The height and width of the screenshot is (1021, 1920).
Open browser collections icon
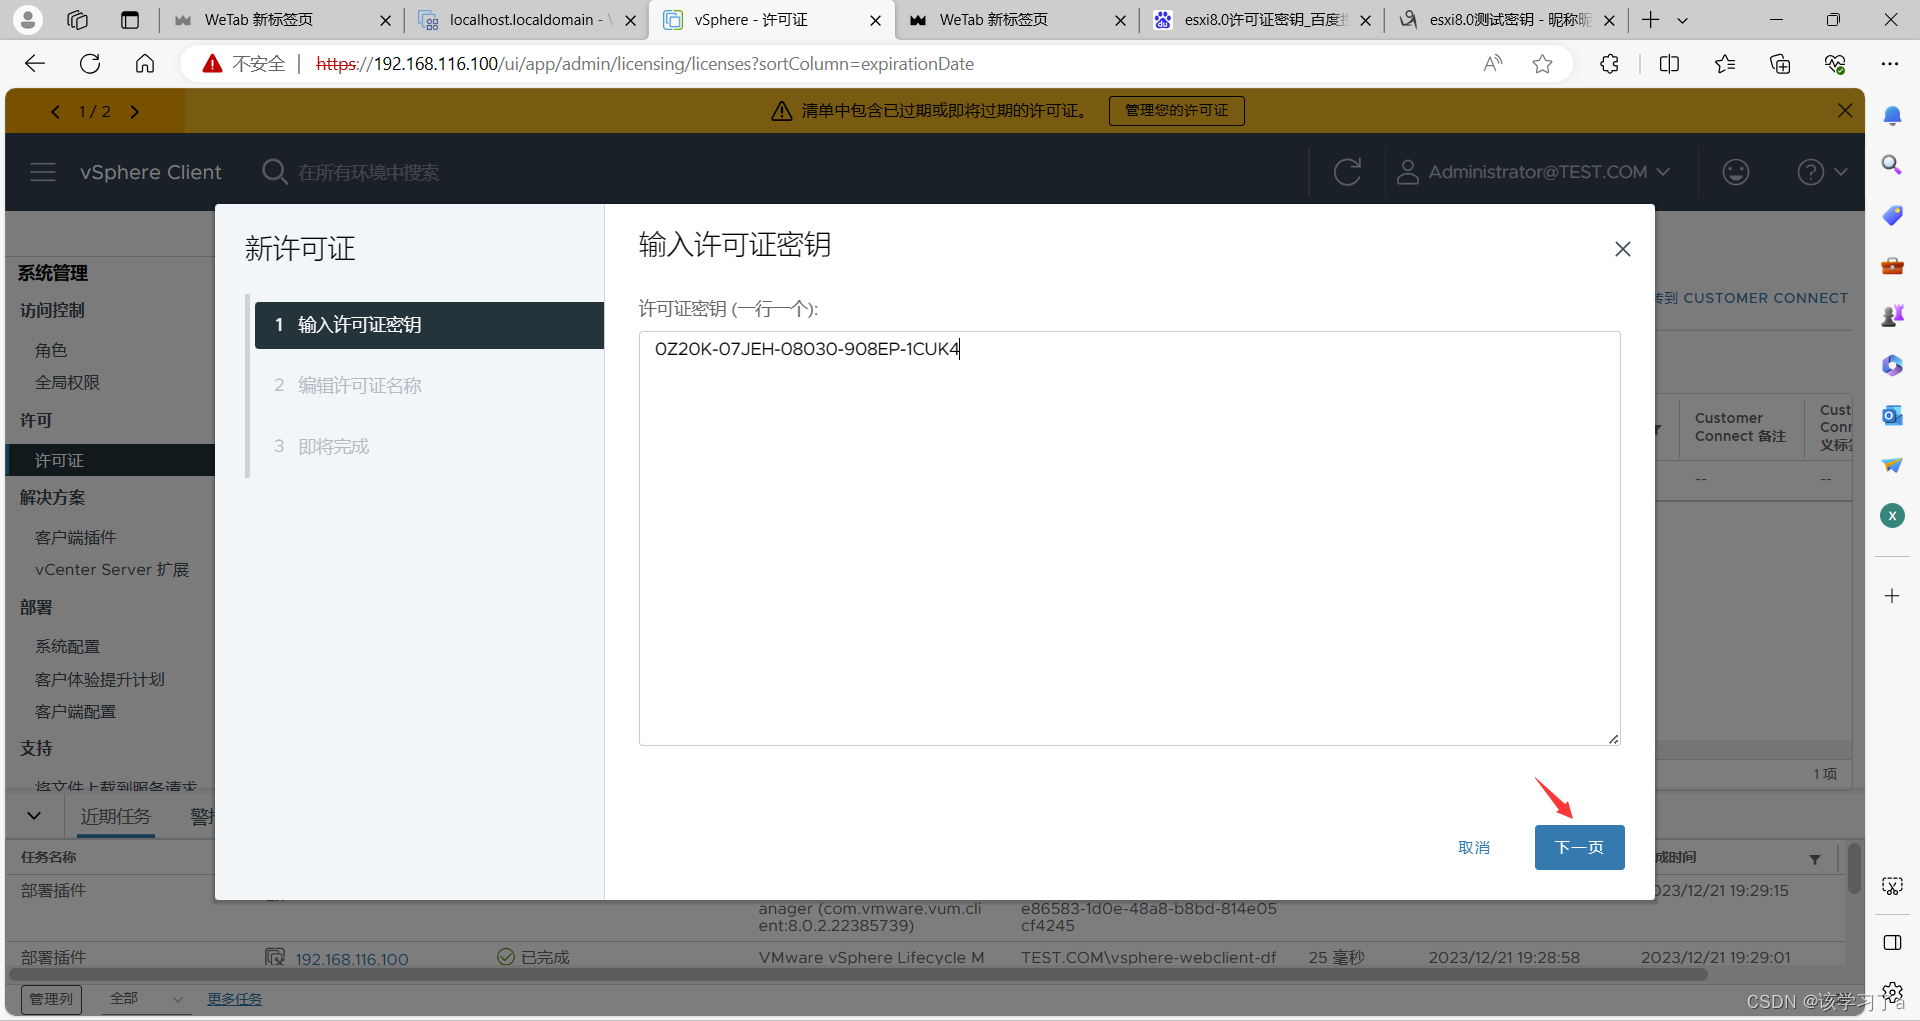pyautogui.click(x=1780, y=64)
